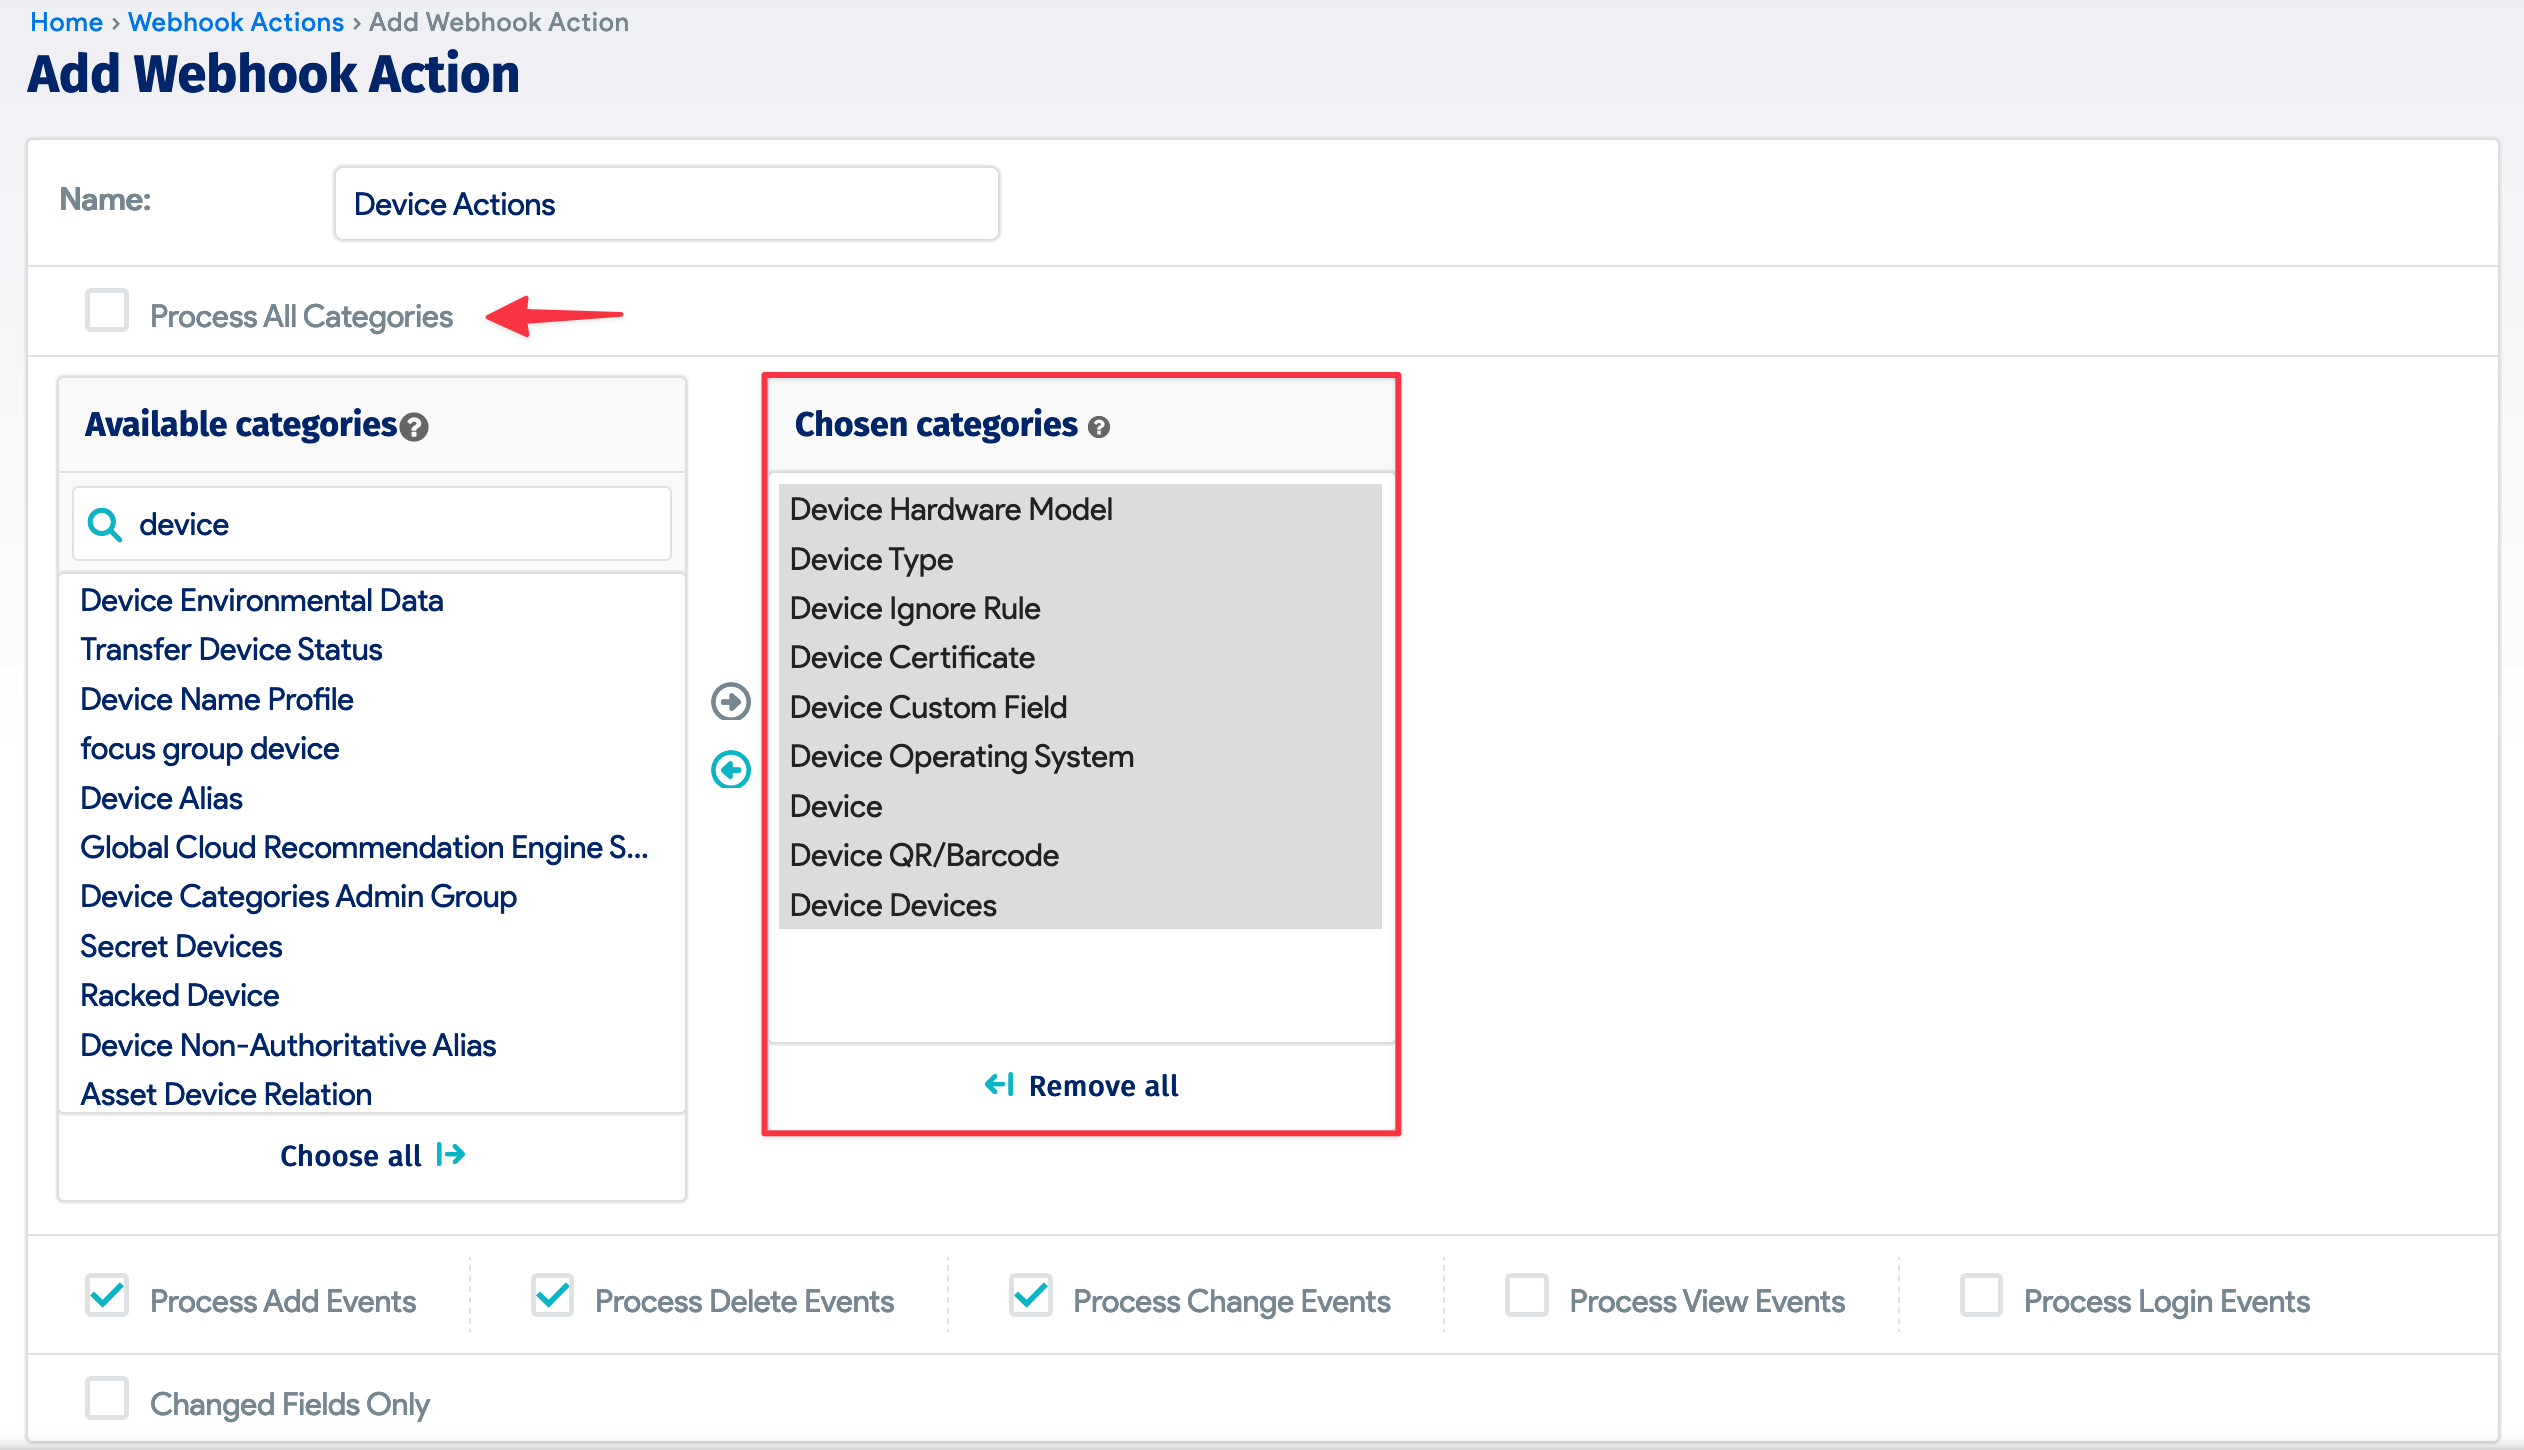This screenshot has width=2524, height=1450.
Task: Enable the Process View Events checkbox
Action: coord(1528,1296)
